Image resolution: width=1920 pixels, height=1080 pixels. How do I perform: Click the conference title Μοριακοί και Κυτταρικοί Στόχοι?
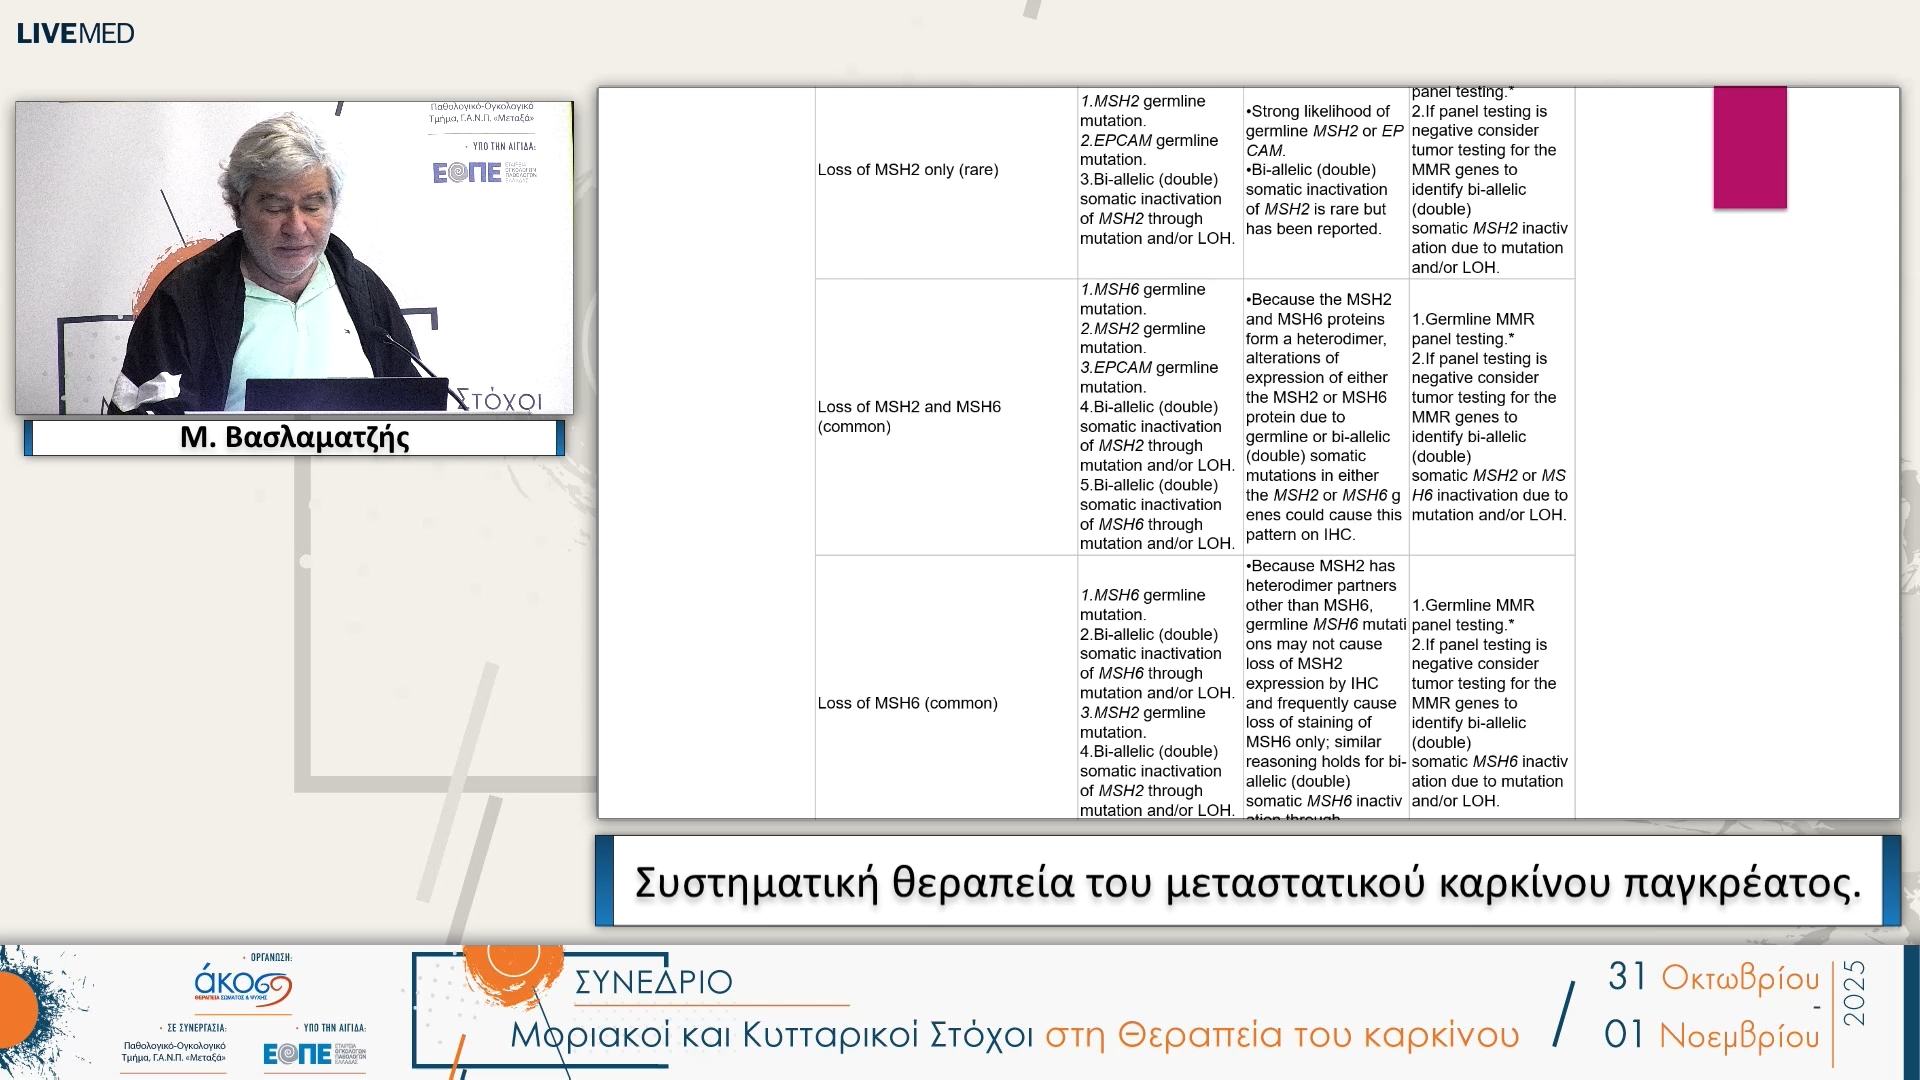pos(771,1035)
